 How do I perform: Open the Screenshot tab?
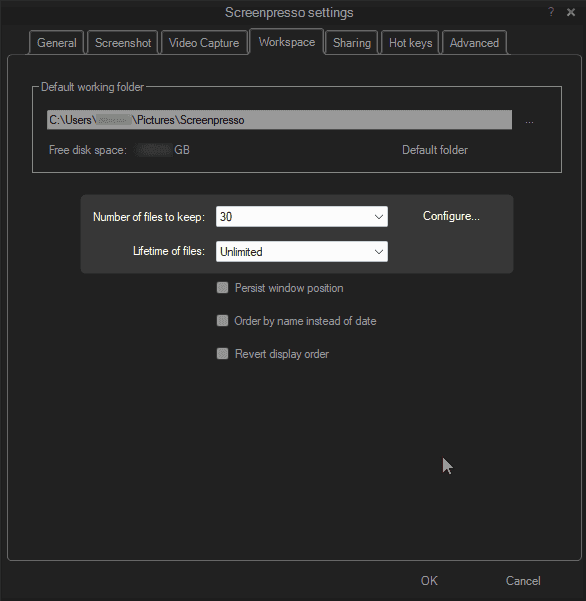tap(123, 43)
